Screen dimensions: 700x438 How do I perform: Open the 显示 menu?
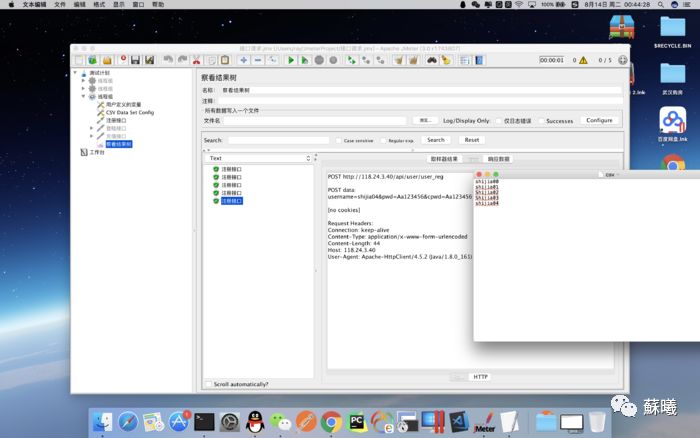(119, 4)
